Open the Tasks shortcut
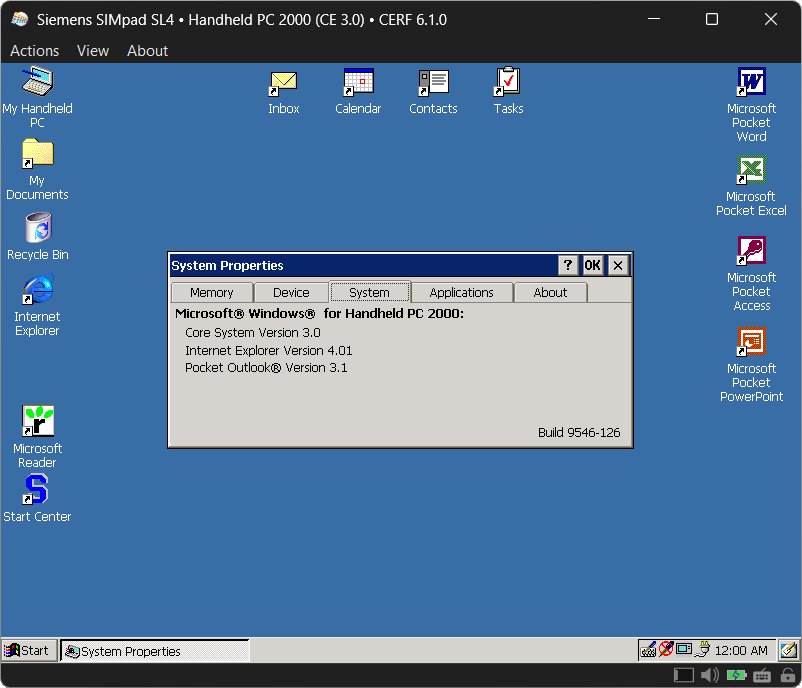Screen dimensions: 802x688 tap(507, 81)
